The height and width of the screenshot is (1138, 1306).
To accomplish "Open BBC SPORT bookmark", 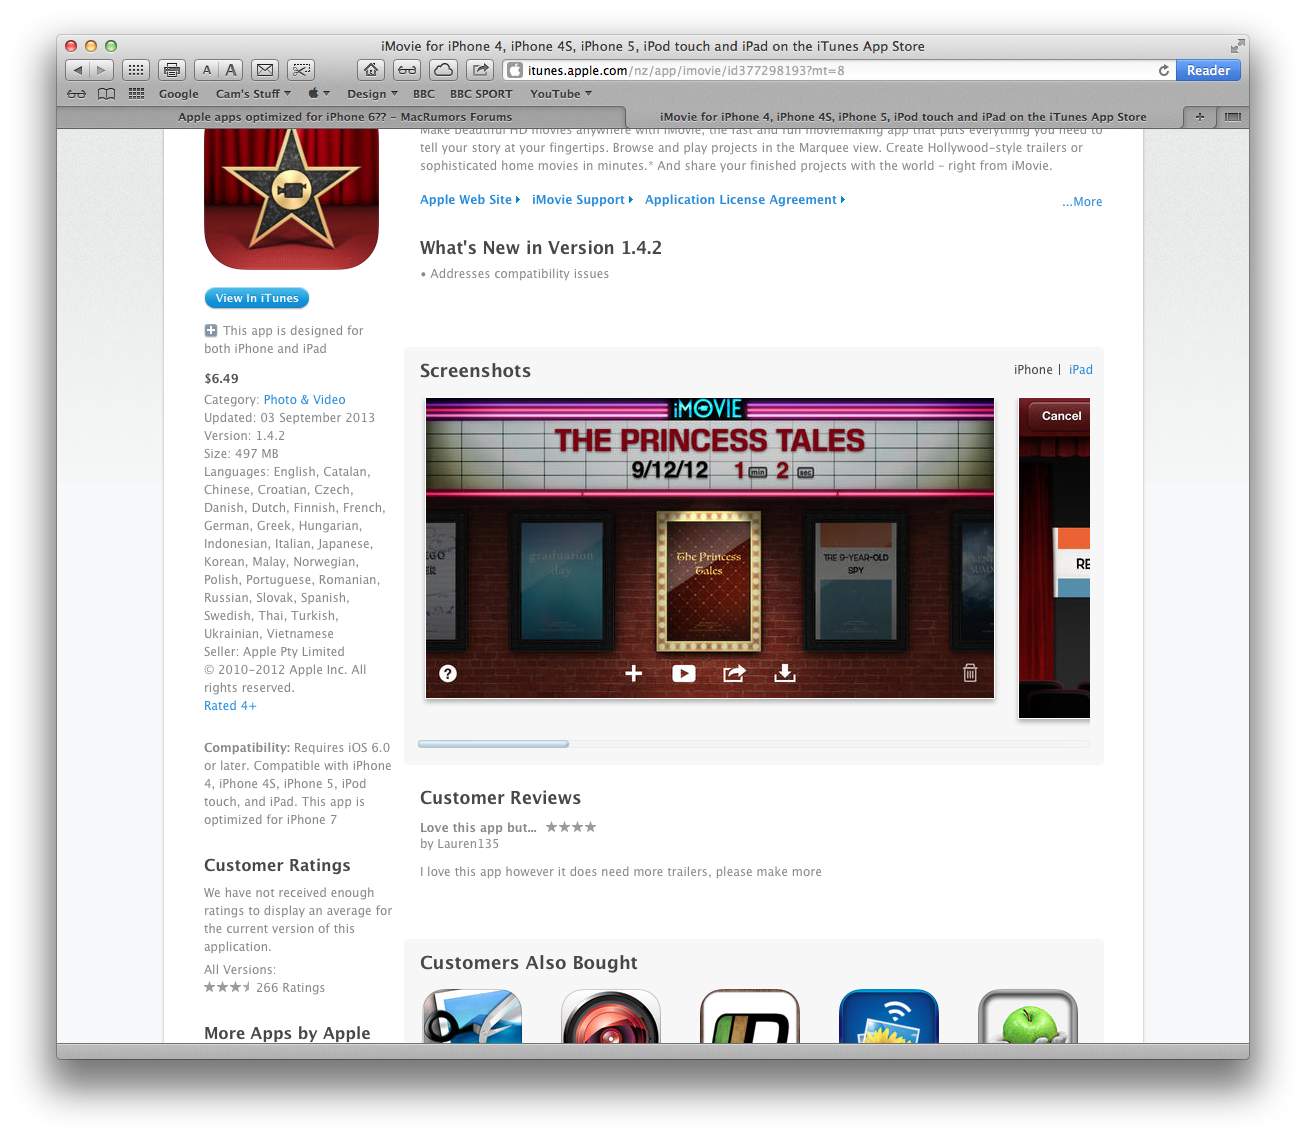I will [x=481, y=94].
